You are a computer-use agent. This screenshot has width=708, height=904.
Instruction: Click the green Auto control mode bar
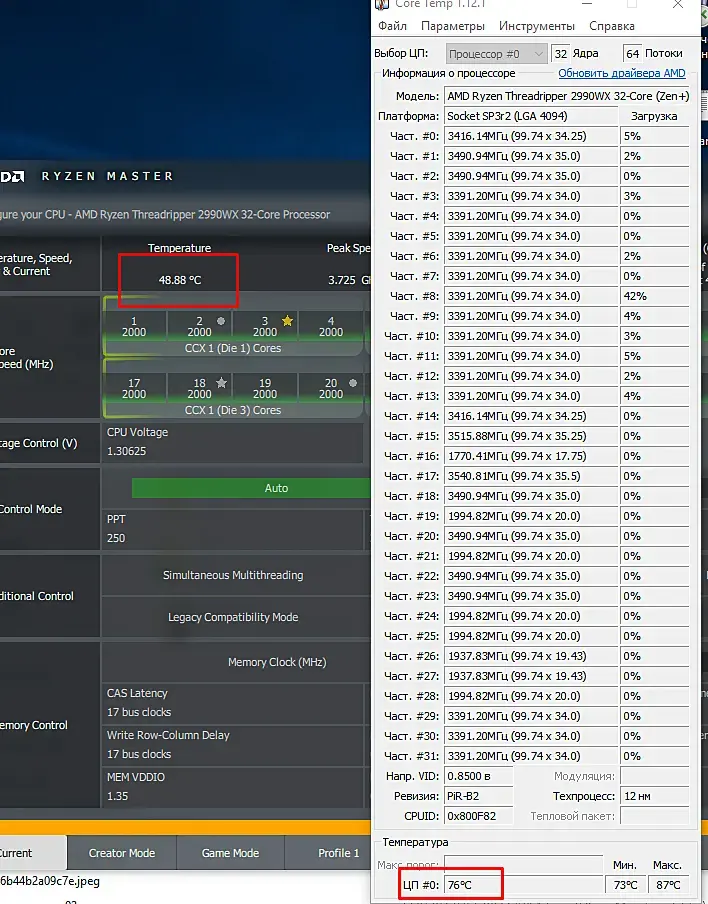(x=251, y=488)
